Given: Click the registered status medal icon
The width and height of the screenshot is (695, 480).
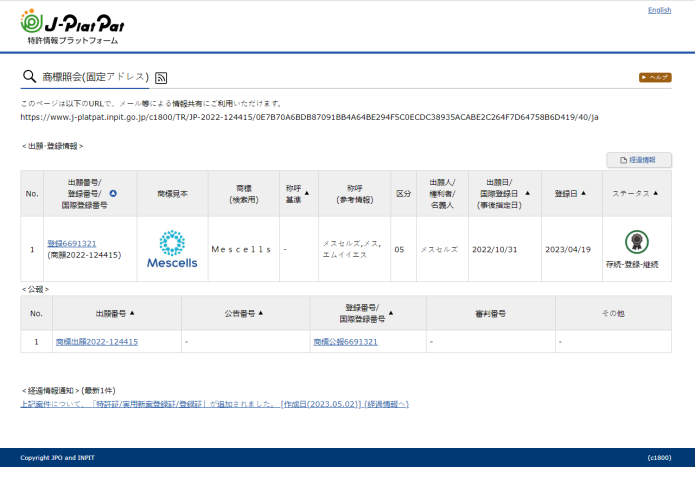Looking at the screenshot, I should [x=635, y=242].
